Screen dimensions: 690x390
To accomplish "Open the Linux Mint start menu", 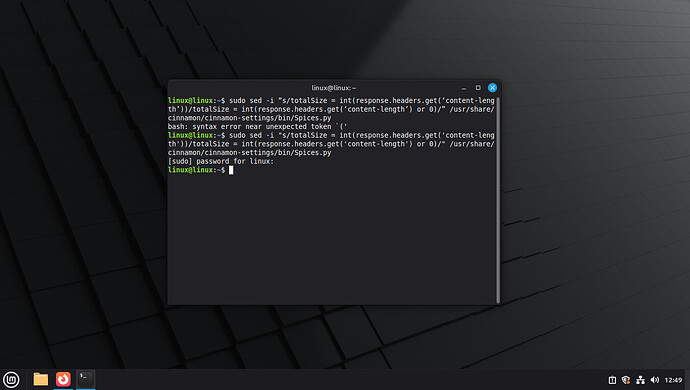I will pyautogui.click(x=11, y=379).
